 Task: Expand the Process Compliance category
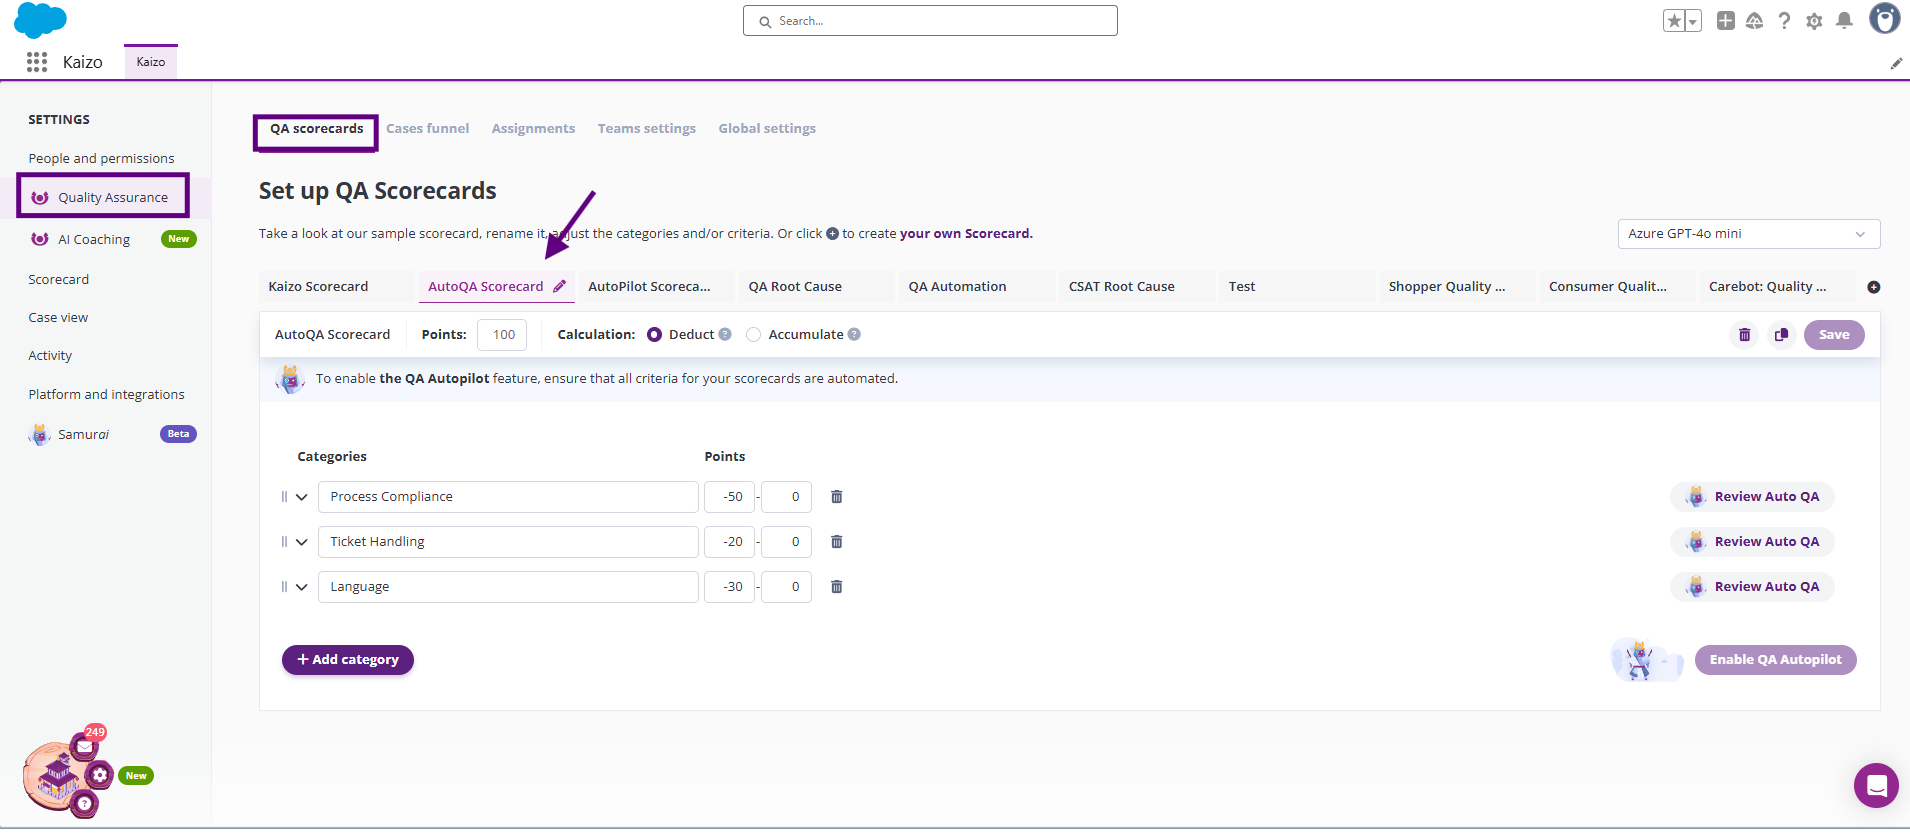[301, 497]
